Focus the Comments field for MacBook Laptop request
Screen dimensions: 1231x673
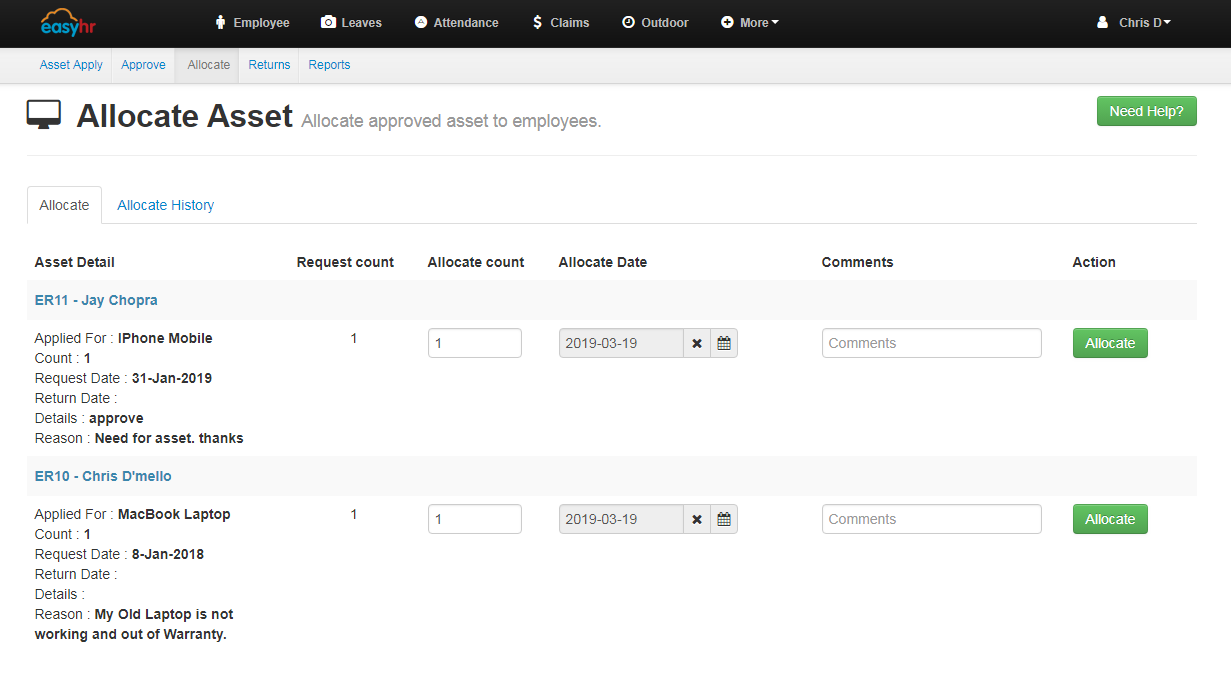tap(931, 519)
